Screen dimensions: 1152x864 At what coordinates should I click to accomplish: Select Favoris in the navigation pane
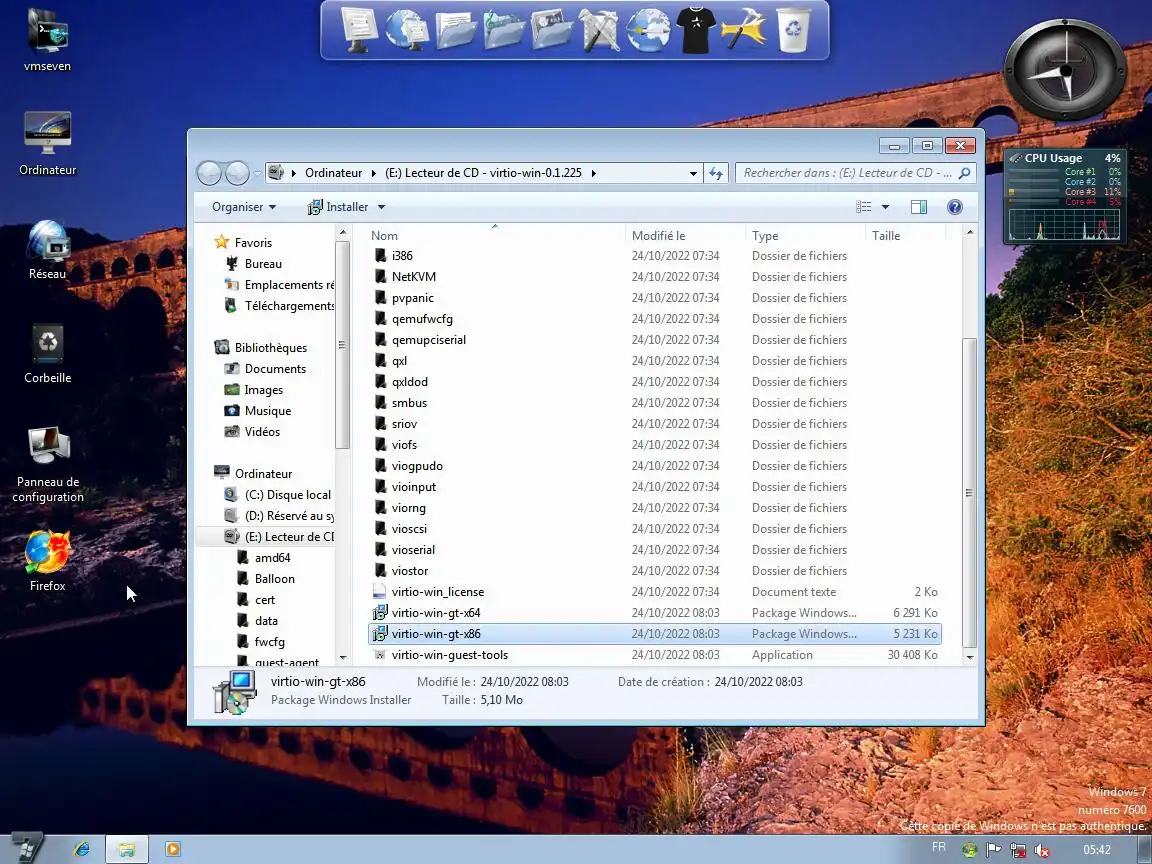point(253,242)
